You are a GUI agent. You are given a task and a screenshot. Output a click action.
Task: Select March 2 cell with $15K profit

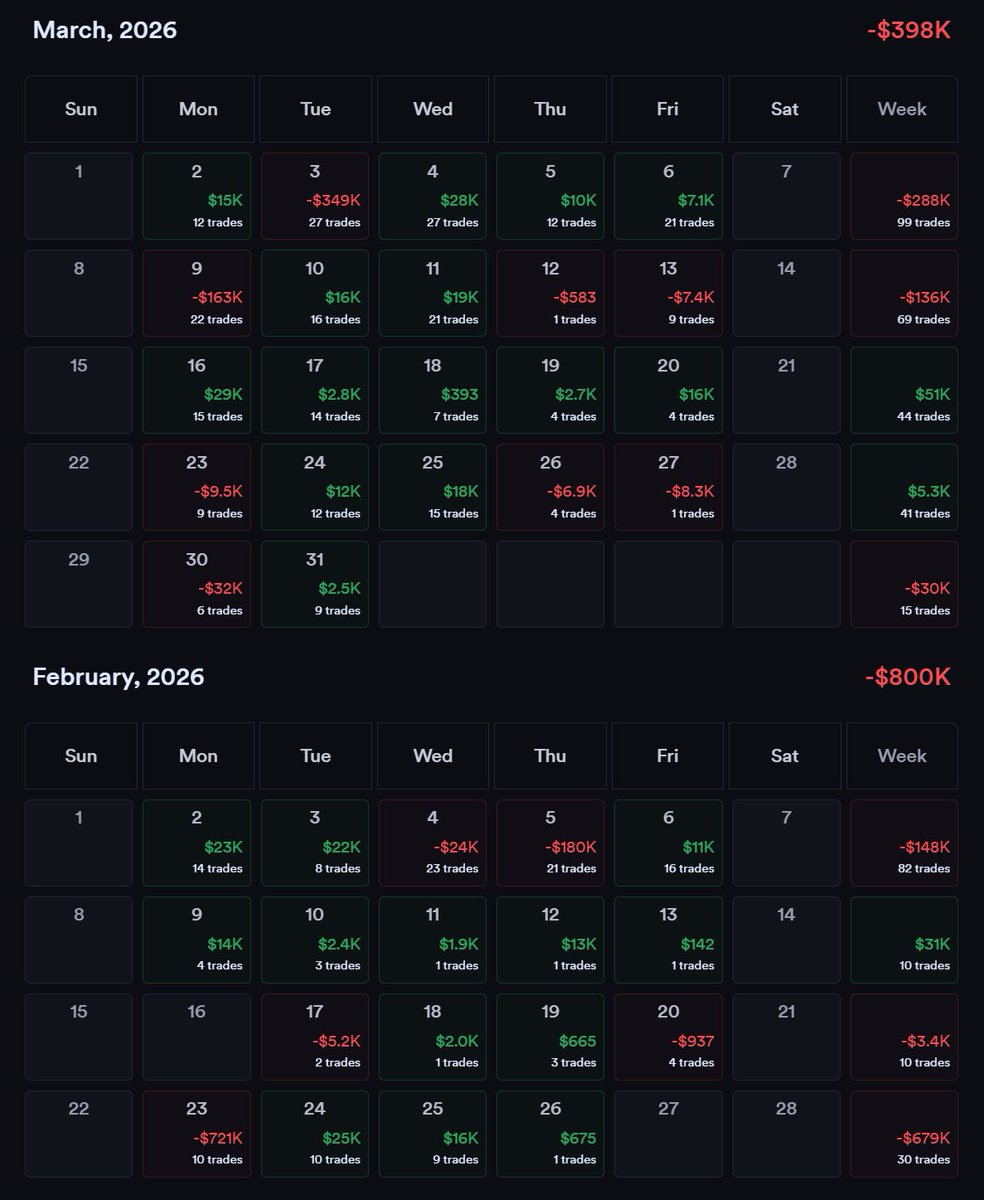pos(197,196)
